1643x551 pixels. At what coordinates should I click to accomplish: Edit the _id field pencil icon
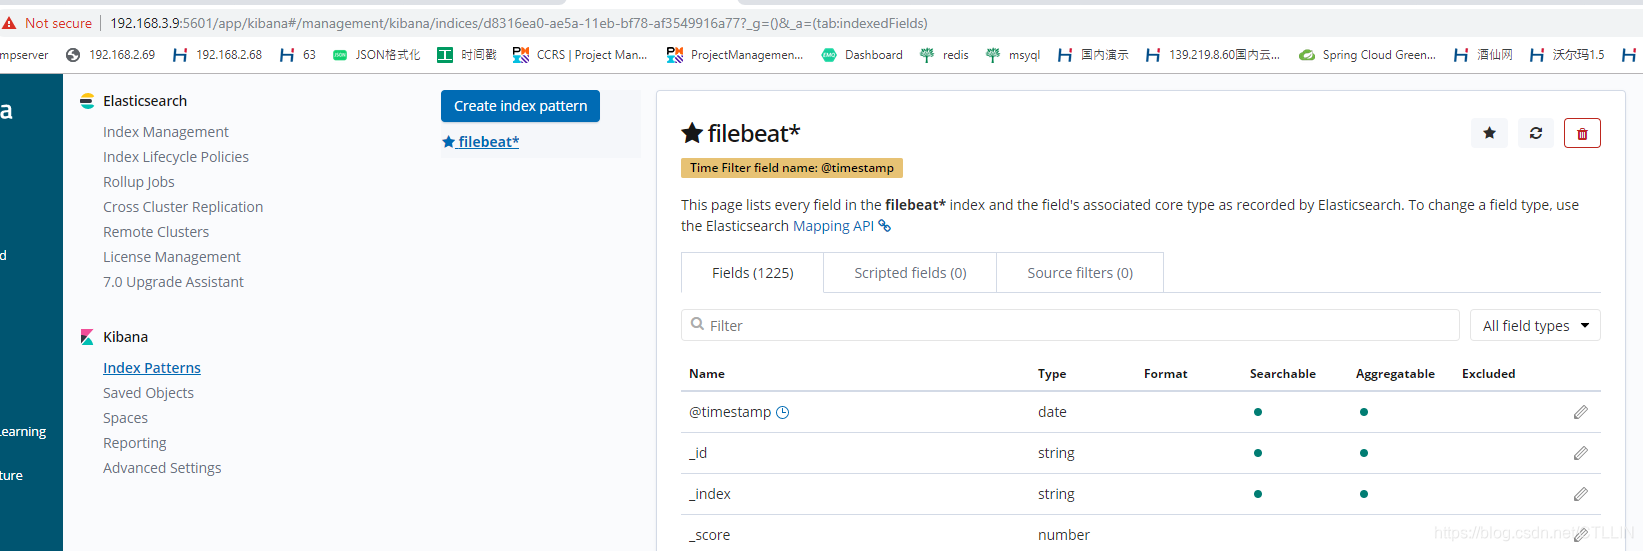tap(1580, 453)
